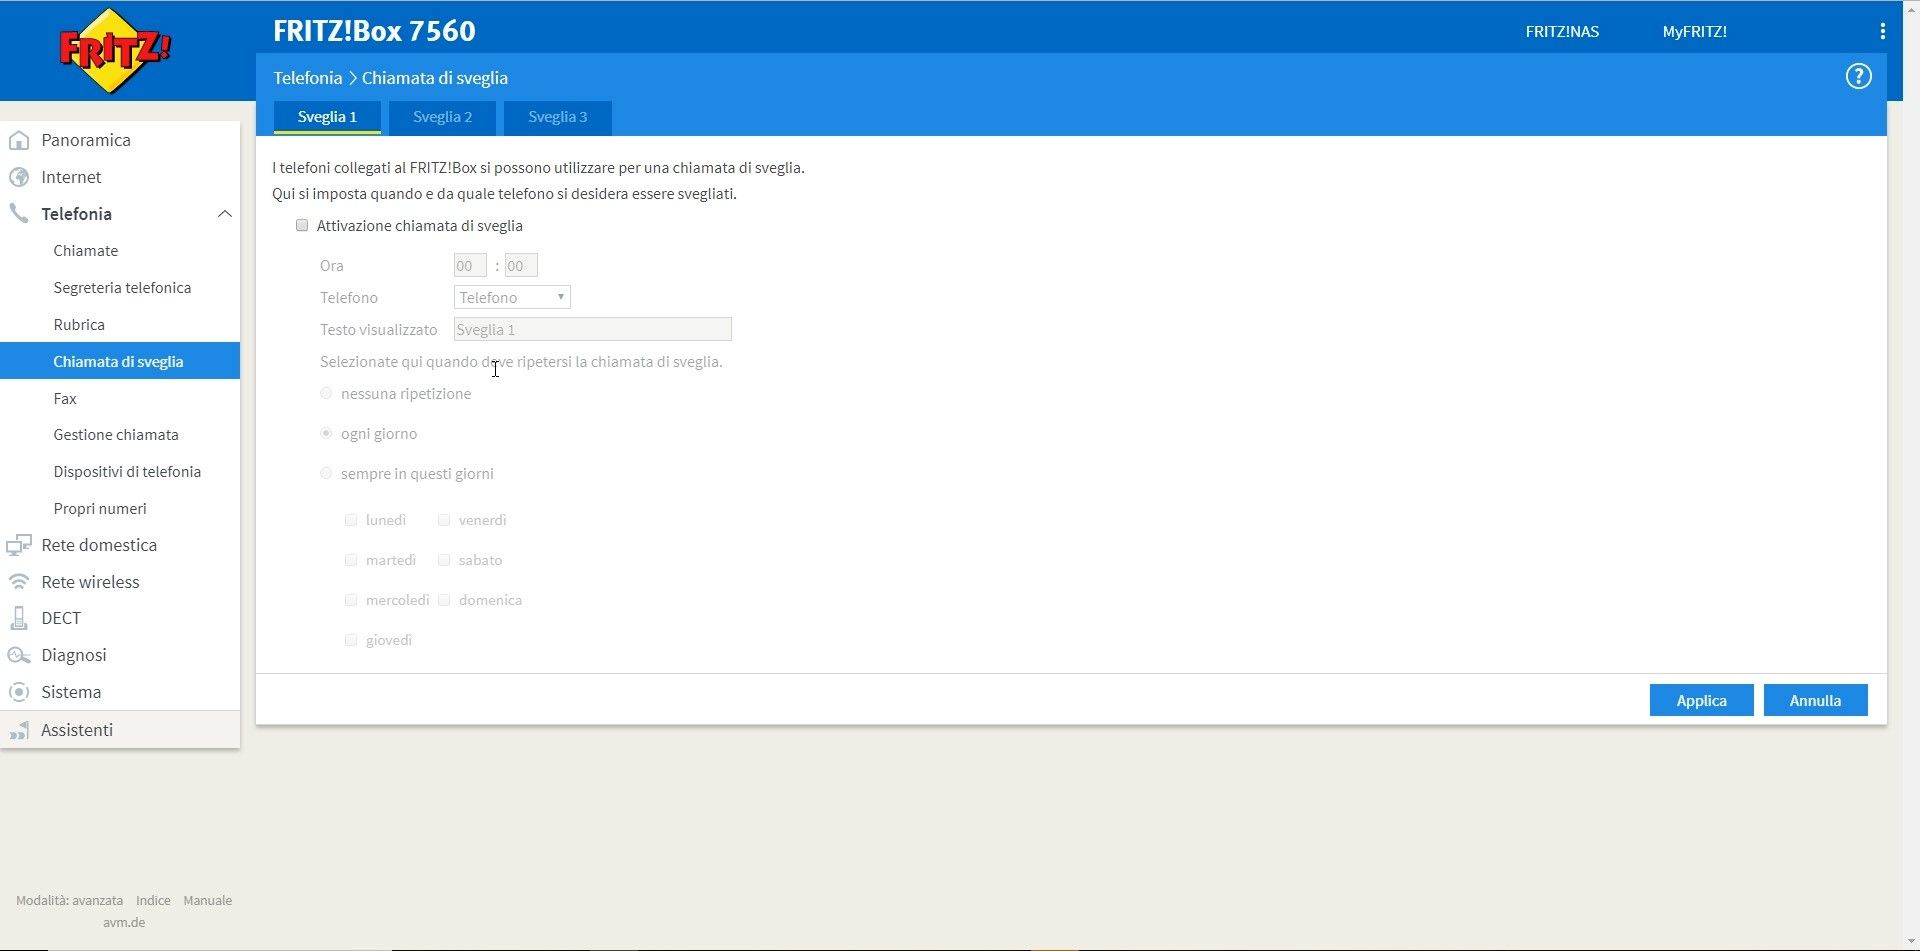Click the Testo visualizzato text field
This screenshot has height=951, width=1920.
click(592, 330)
